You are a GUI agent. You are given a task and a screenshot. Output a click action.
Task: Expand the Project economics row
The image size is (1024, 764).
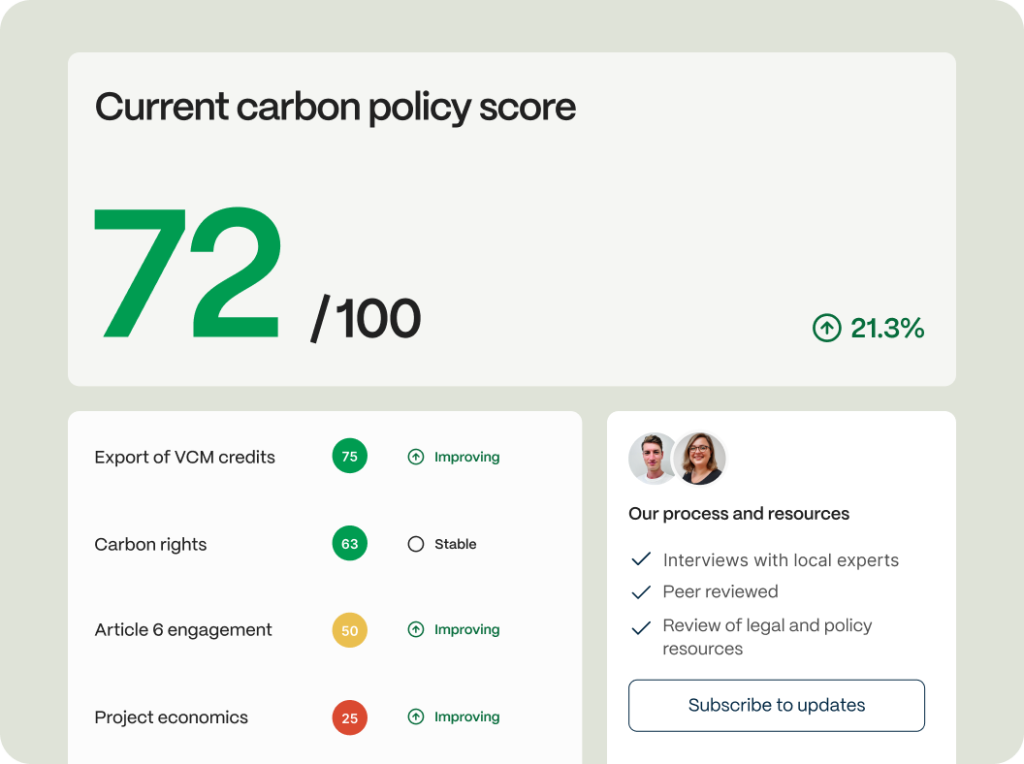coord(171,717)
